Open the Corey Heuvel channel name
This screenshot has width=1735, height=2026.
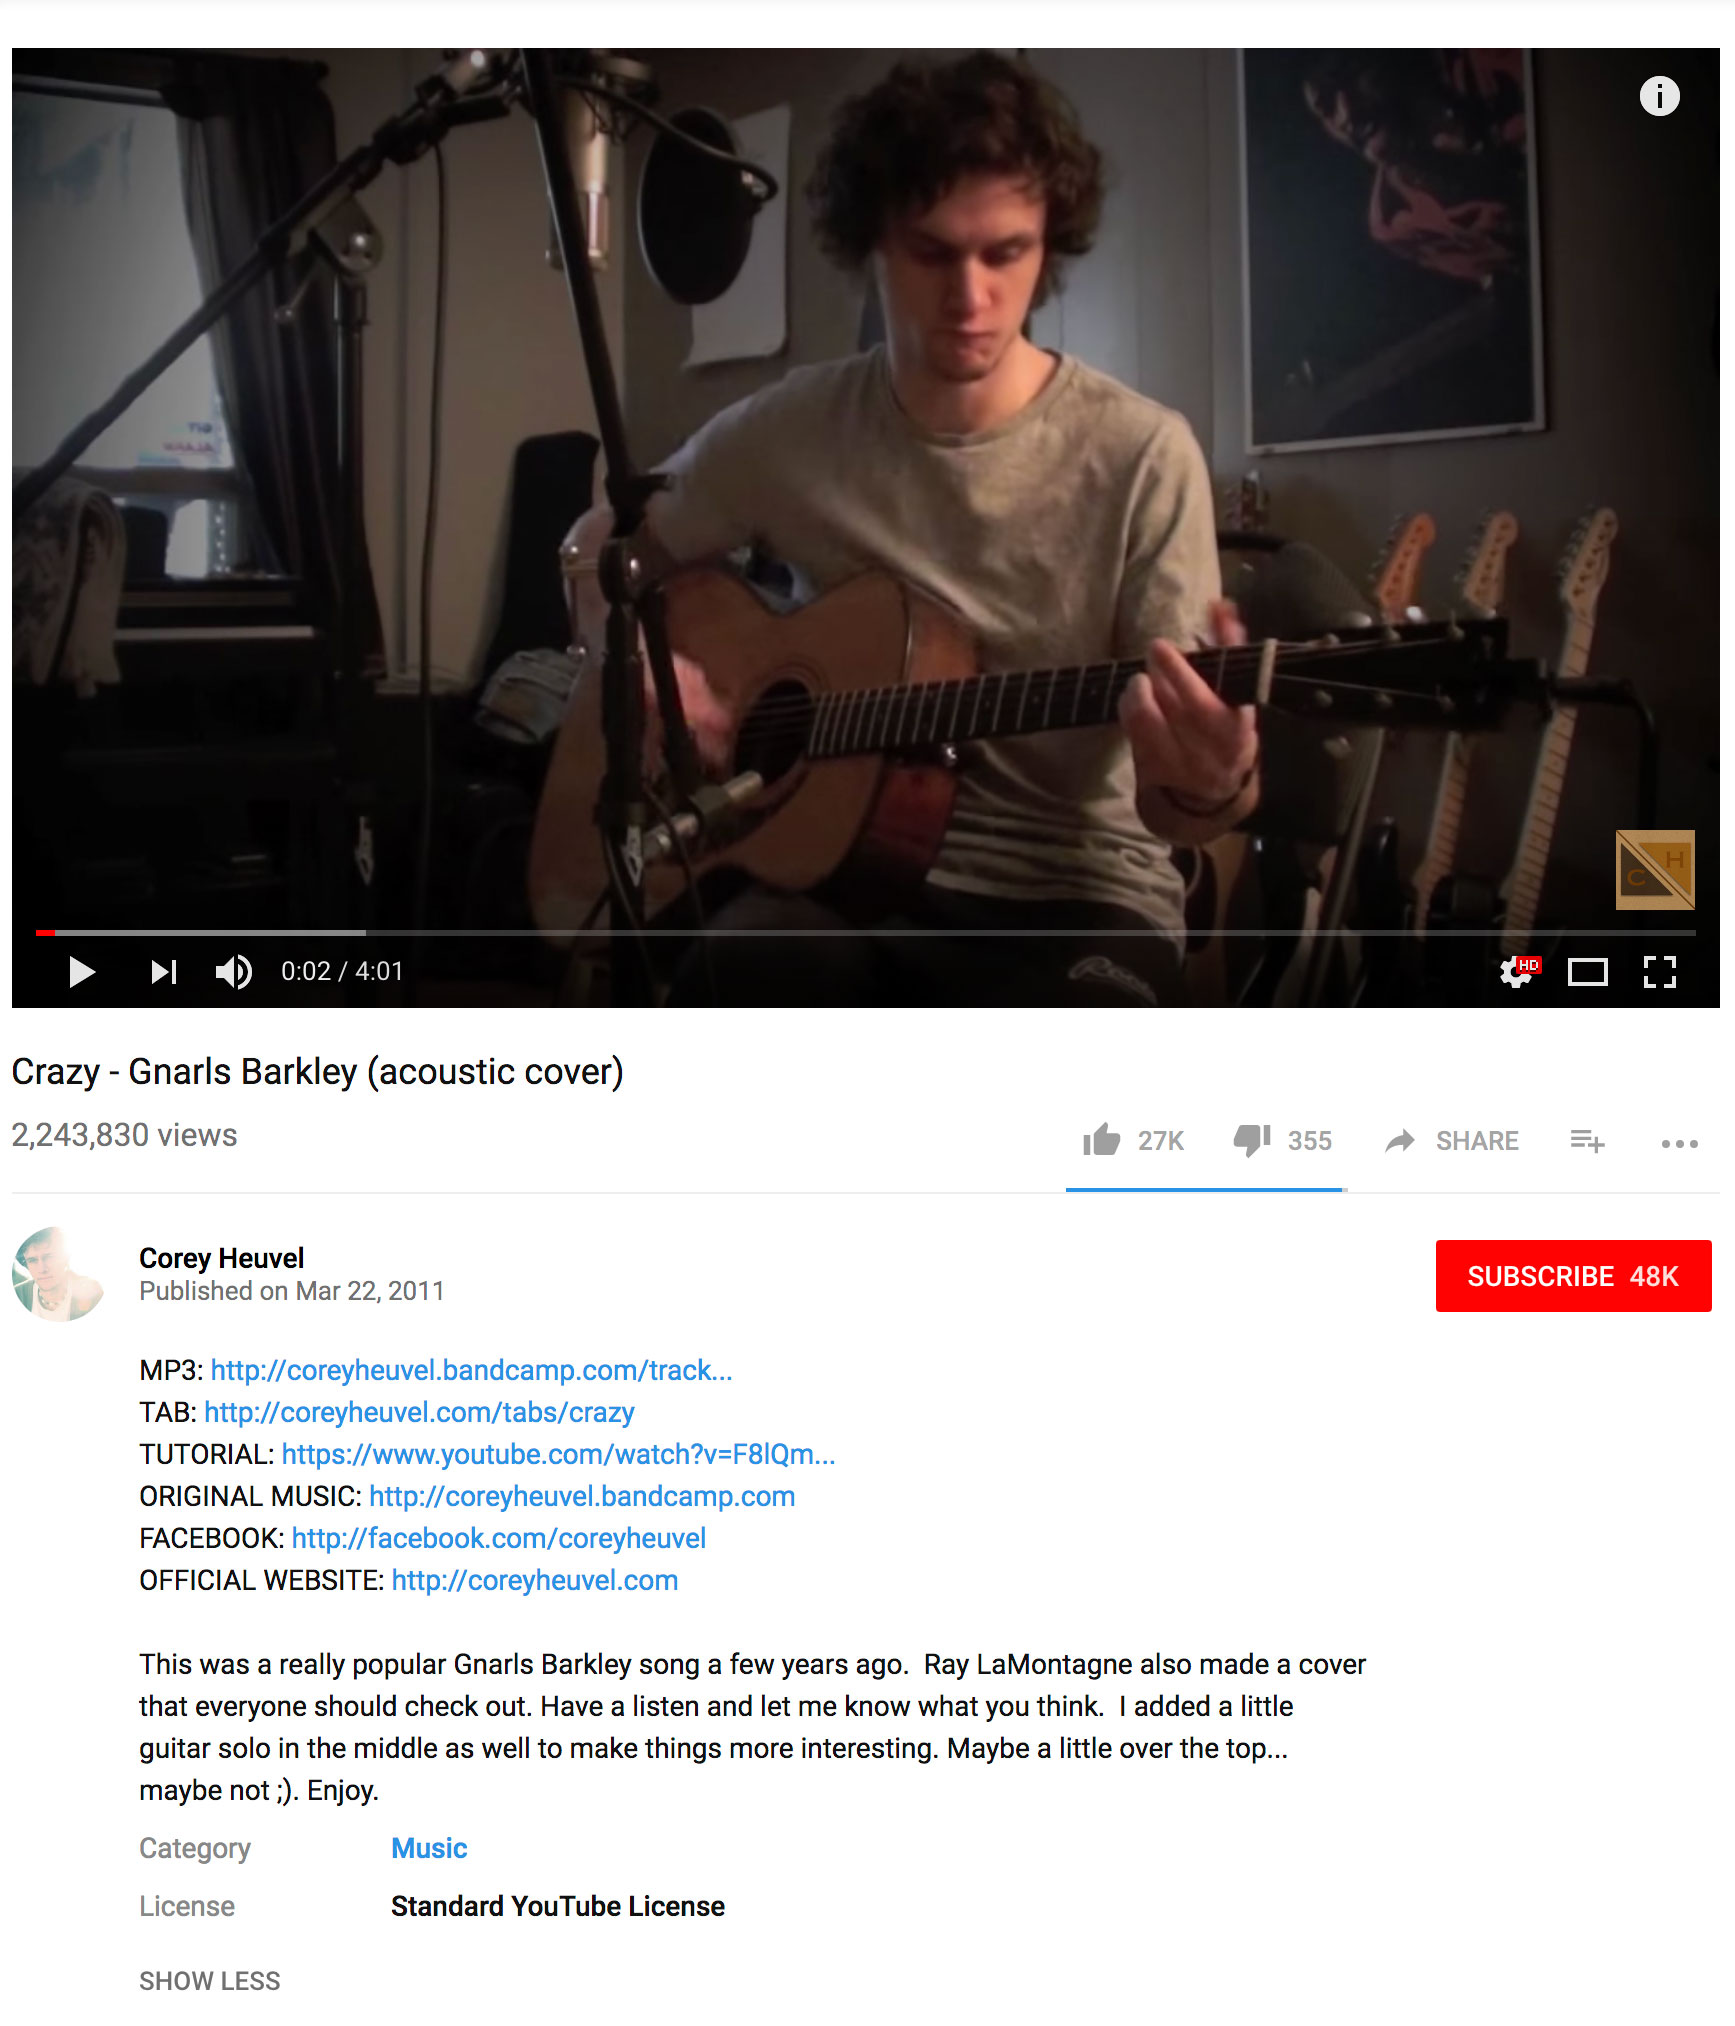click(221, 1258)
